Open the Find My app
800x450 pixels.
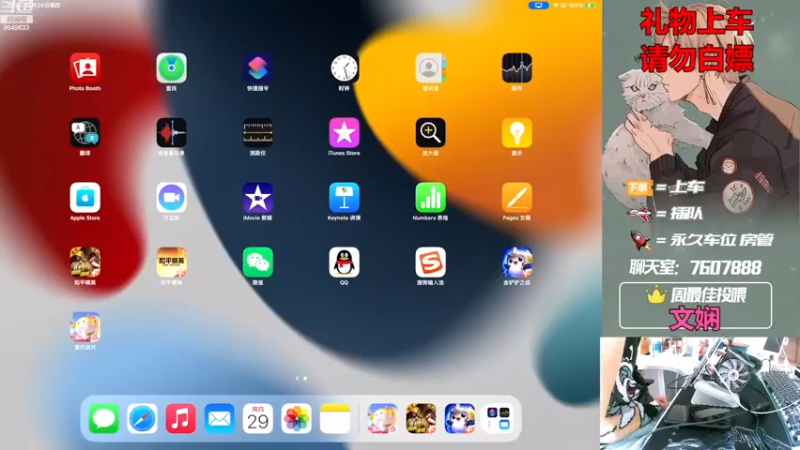click(x=171, y=68)
